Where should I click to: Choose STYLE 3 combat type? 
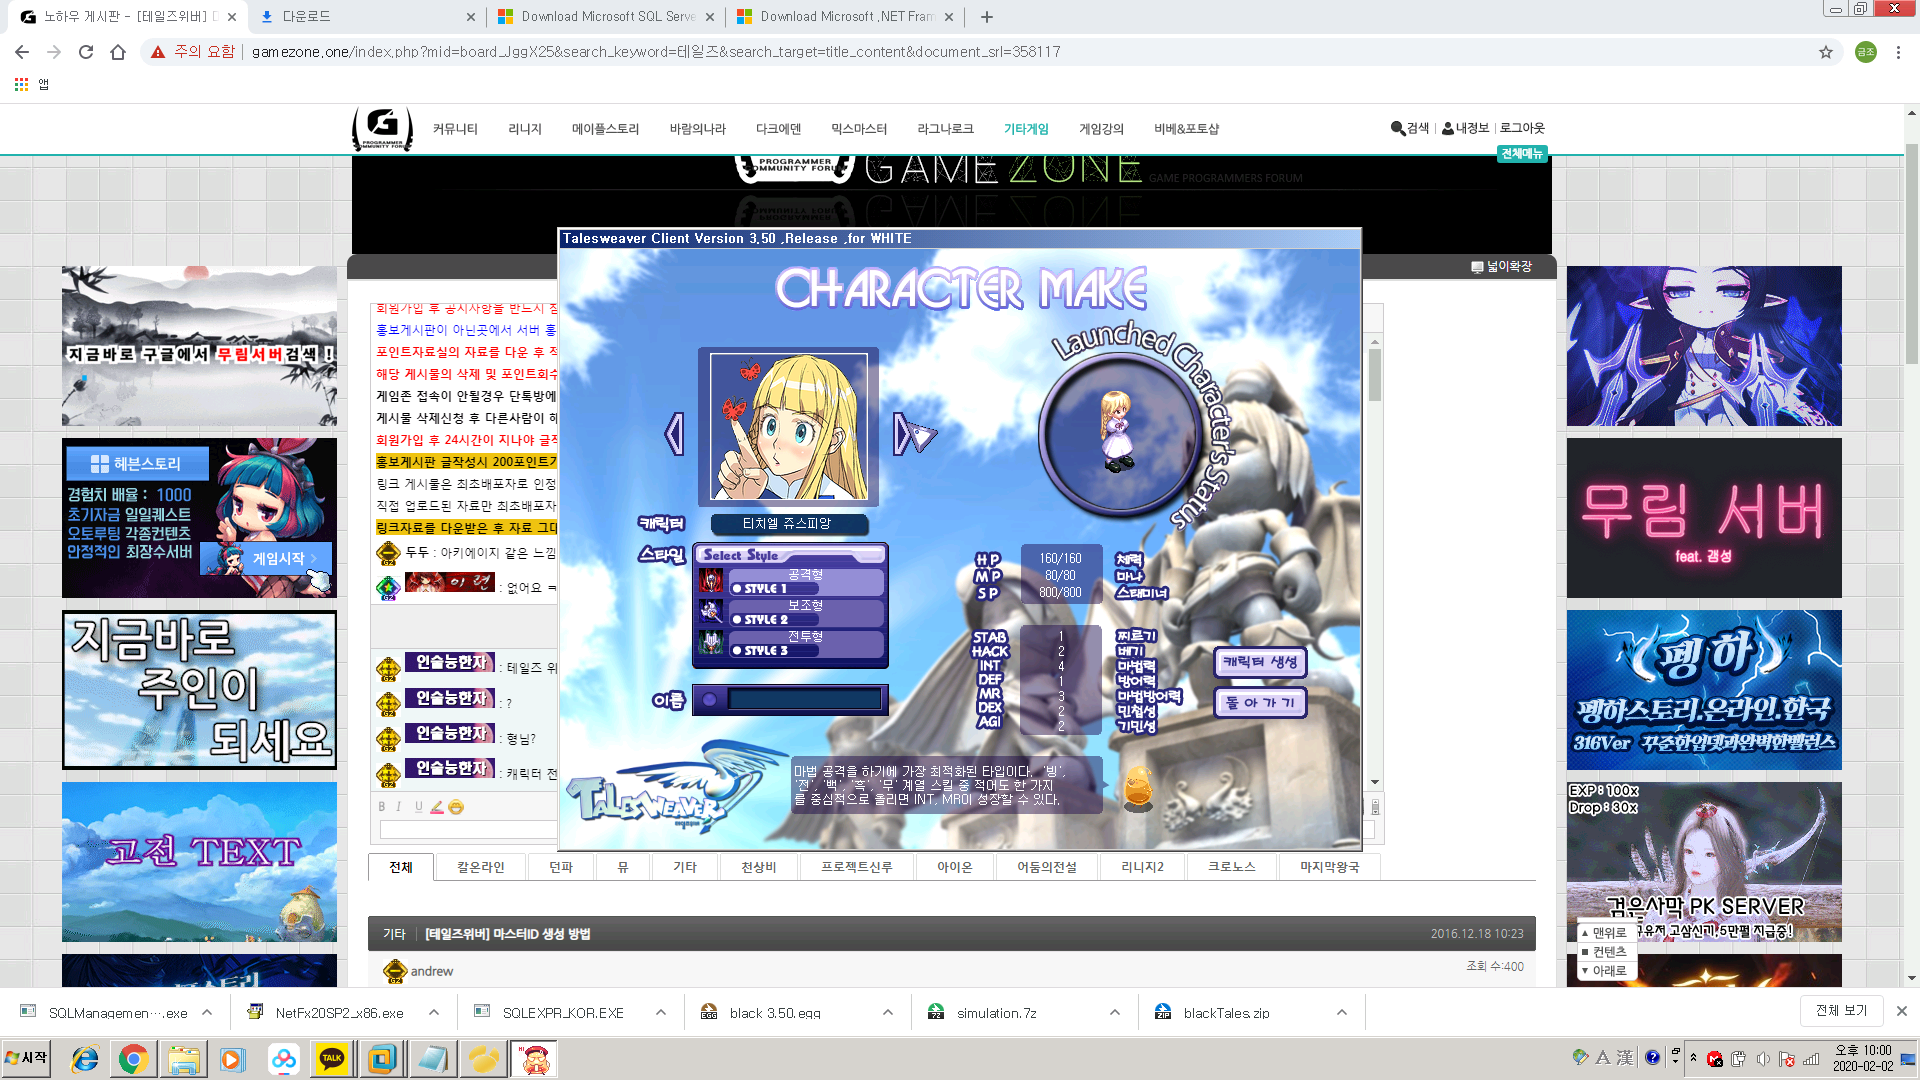pyautogui.click(x=806, y=643)
